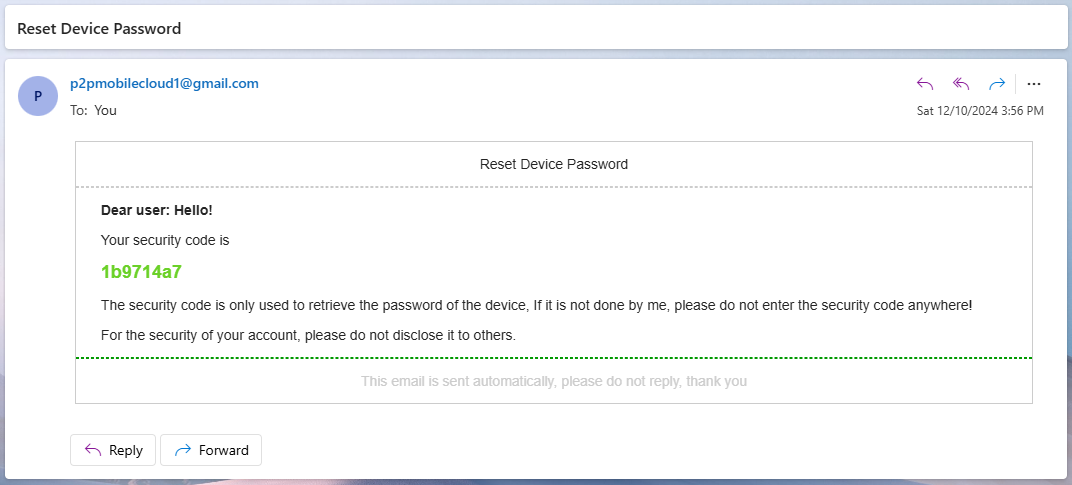
Task: Click the sender avatar circle labeled P
Action: 38,96
